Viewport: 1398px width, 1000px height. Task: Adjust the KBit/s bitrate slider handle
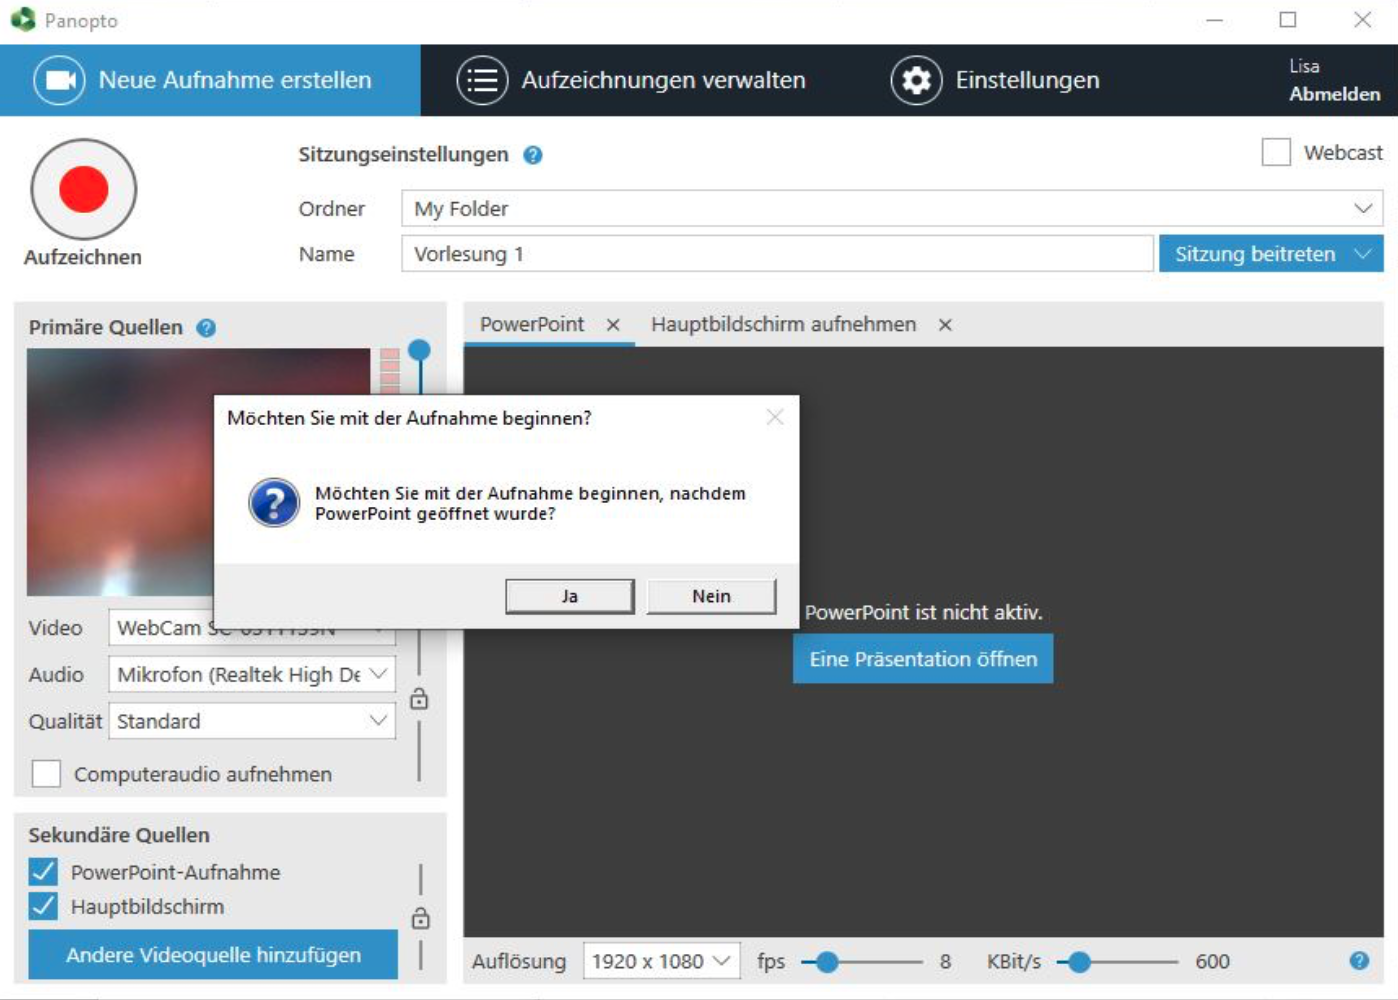[x=1078, y=962]
